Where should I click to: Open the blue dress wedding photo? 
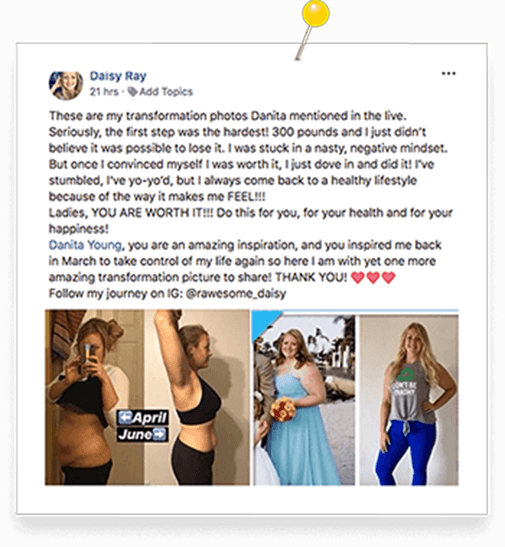[x=304, y=400]
